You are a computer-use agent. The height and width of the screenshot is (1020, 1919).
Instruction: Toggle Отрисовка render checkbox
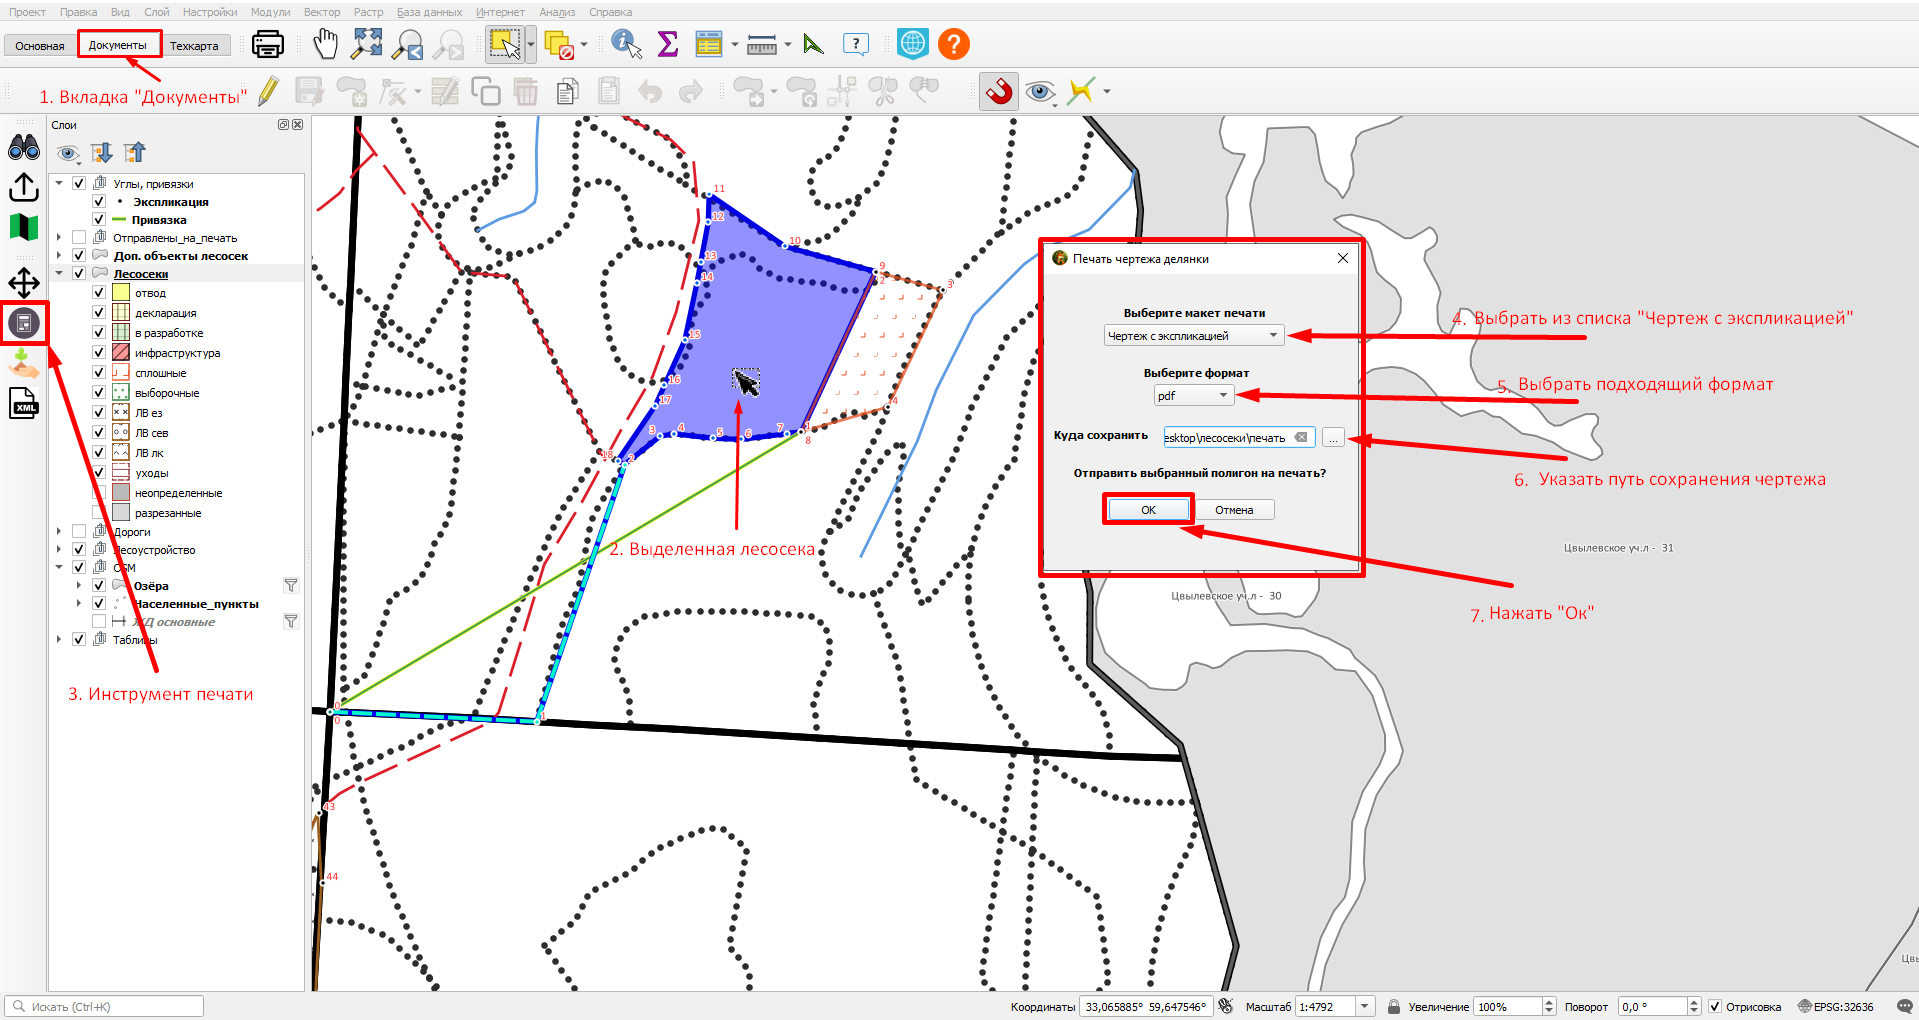1715,1007
